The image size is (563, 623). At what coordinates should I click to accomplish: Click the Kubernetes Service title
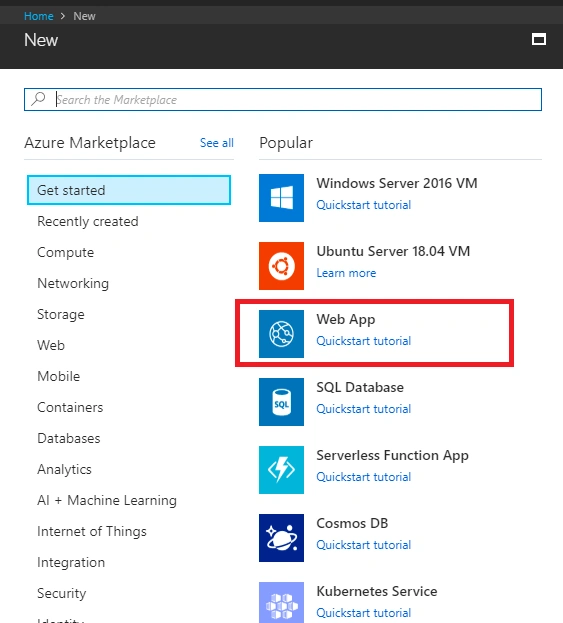[377, 591]
